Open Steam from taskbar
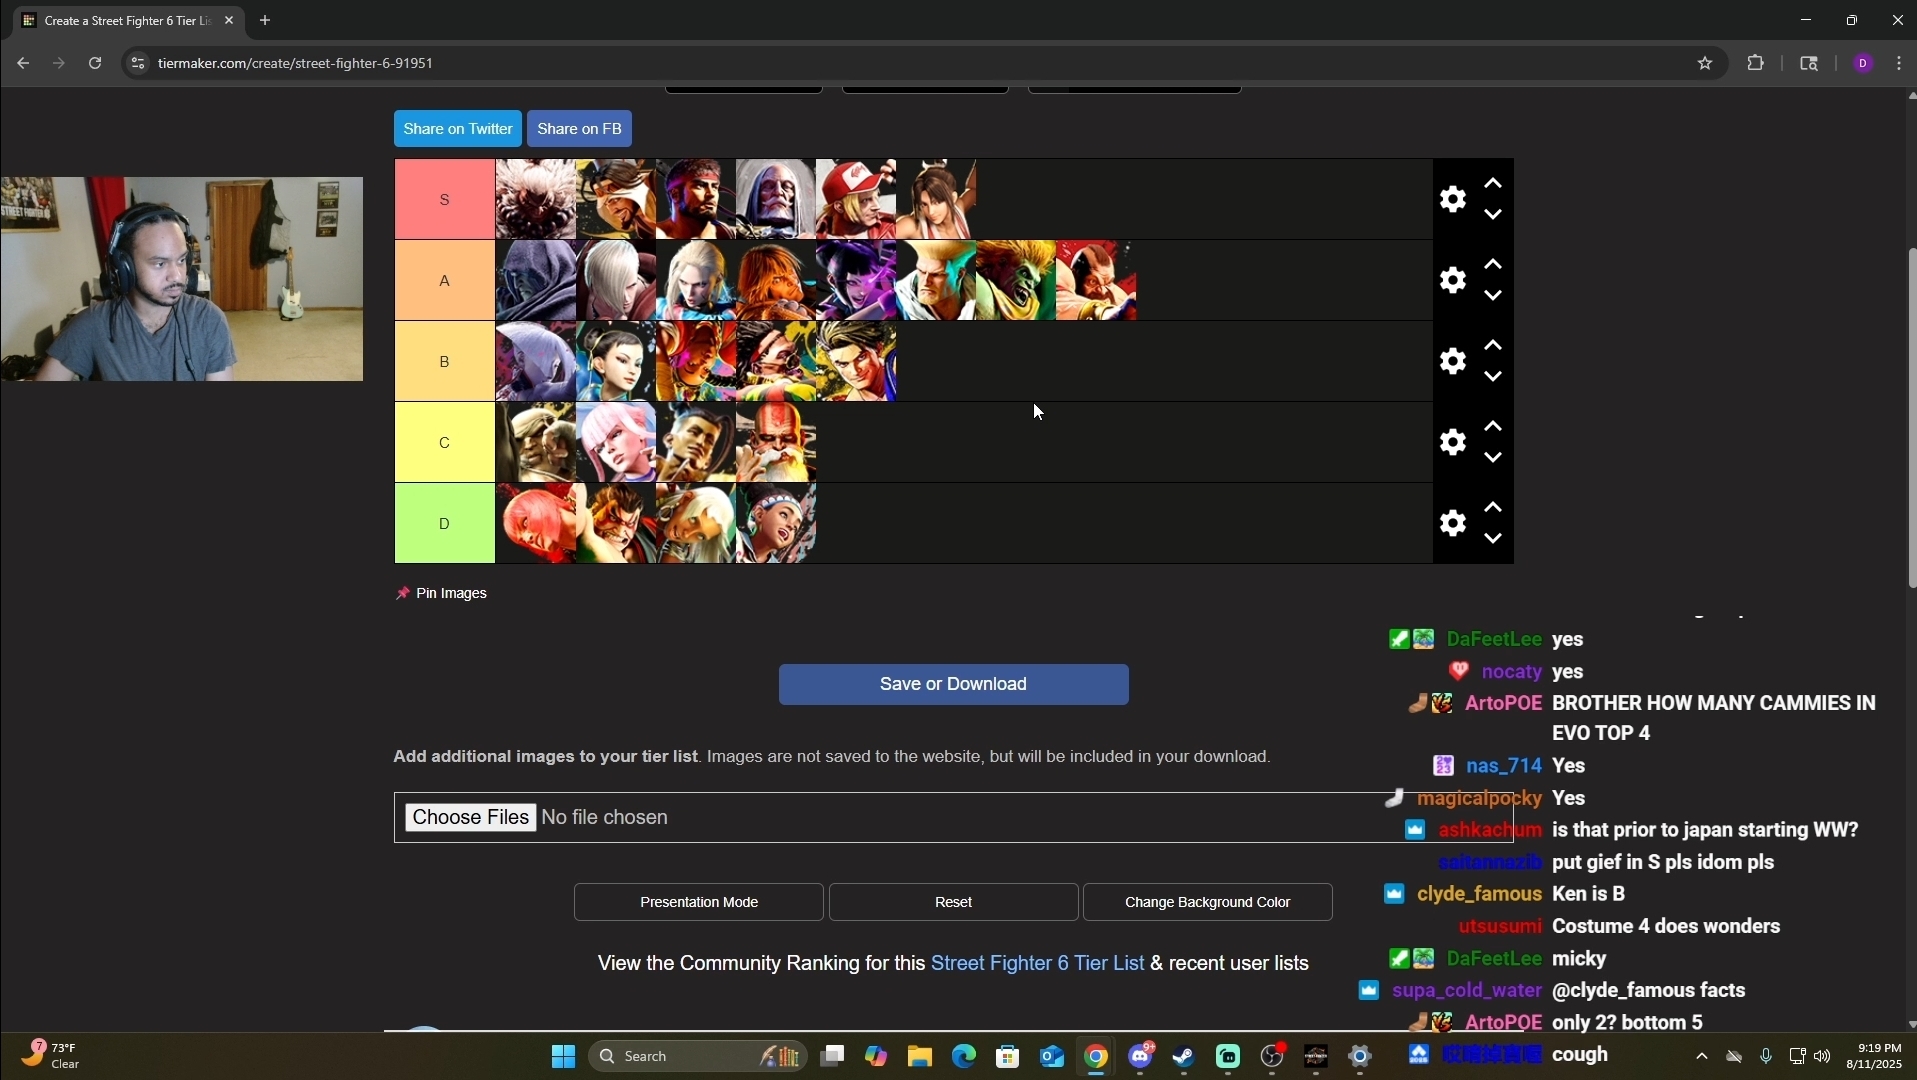This screenshot has width=1917, height=1080. (x=1184, y=1056)
